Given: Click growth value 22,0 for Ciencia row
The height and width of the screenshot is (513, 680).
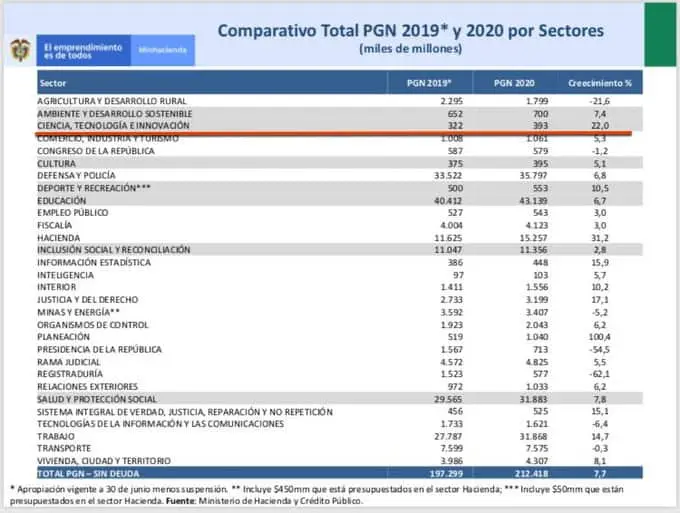Looking at the screenshot, I should tap(600, 126).
